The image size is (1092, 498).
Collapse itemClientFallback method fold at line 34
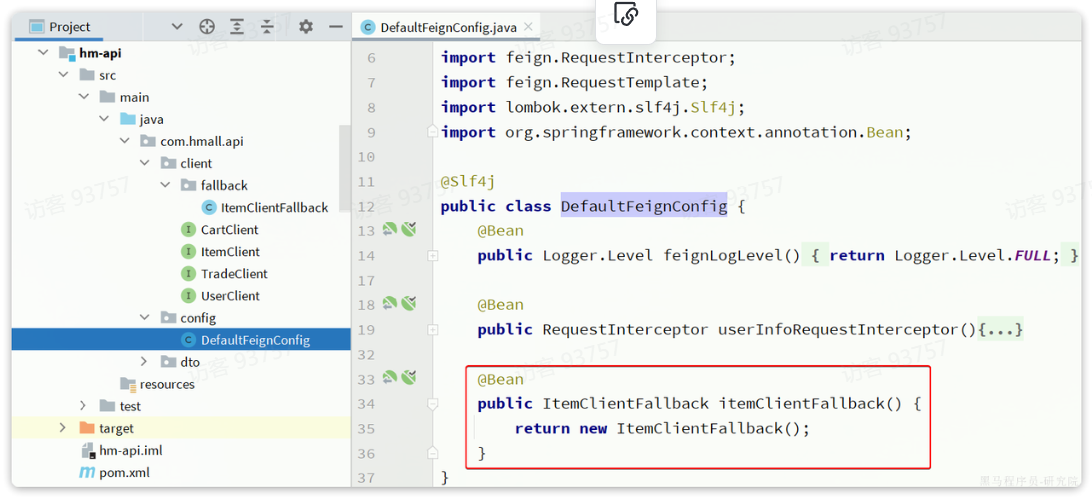[432, 403]
